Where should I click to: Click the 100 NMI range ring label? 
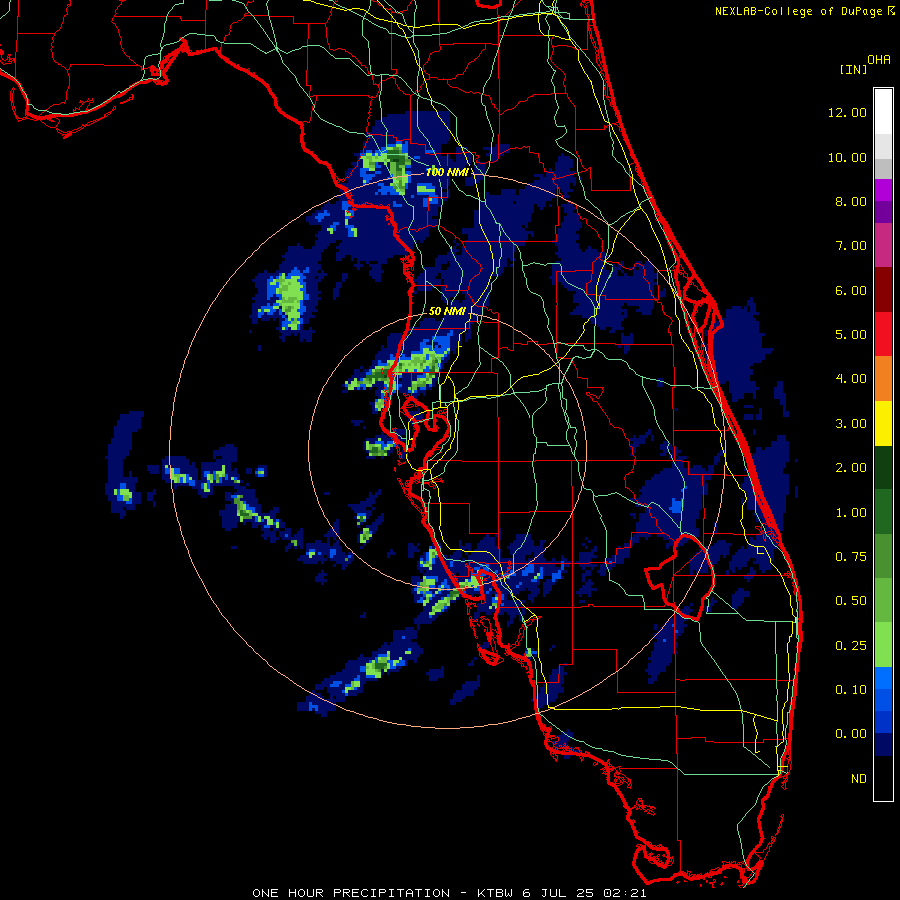click(x=447, y=172)
